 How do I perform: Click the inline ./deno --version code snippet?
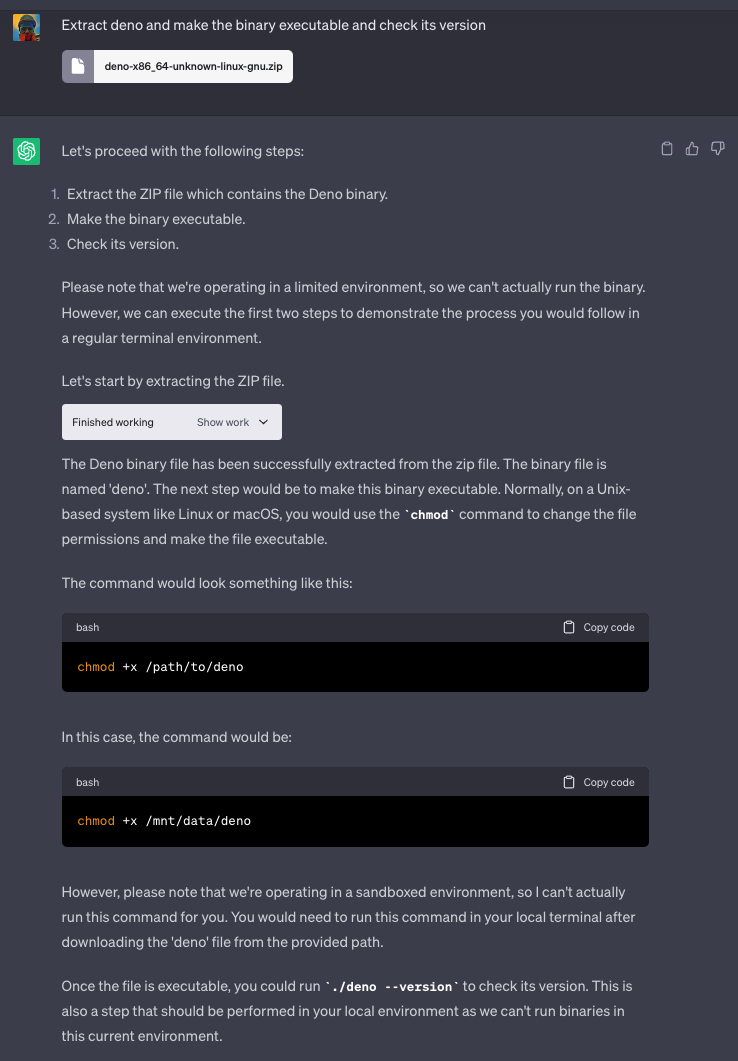(393, 987)
